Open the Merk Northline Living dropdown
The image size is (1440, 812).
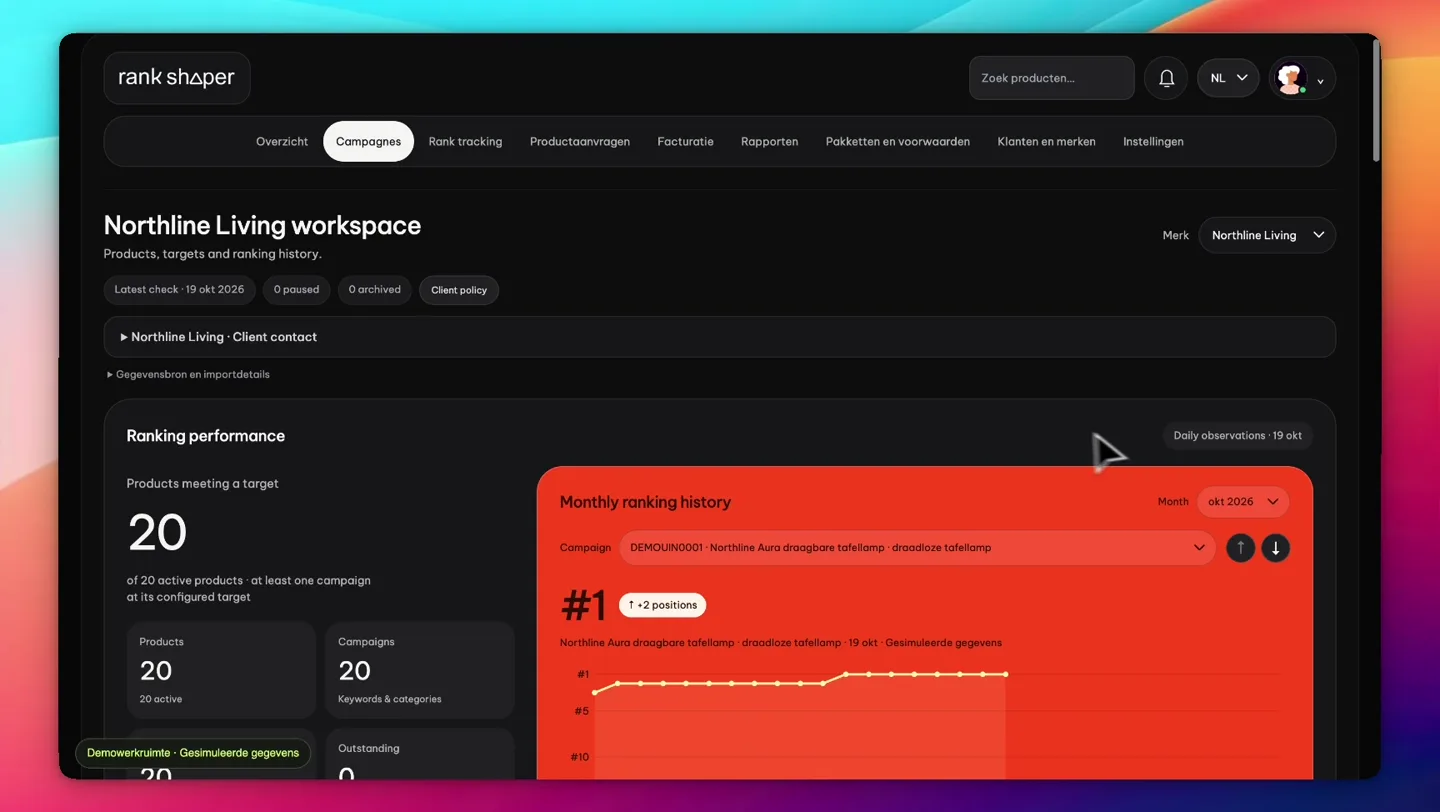click(x=1267, y=235)
